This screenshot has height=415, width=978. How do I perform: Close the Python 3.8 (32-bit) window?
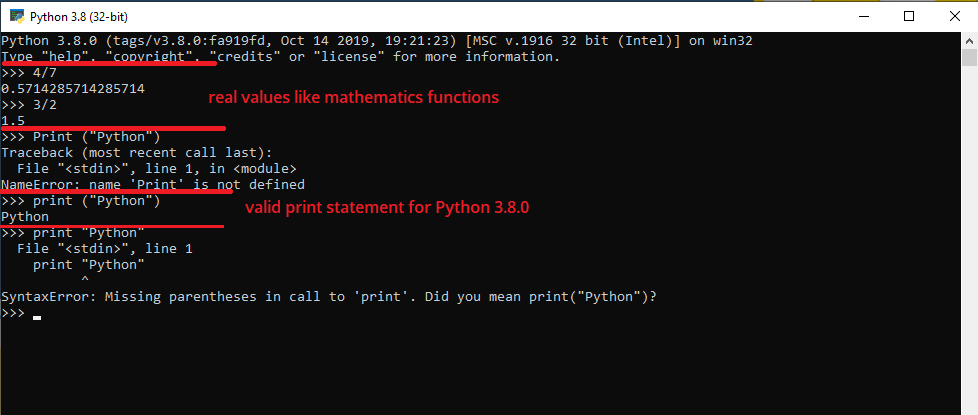click(x=955, y=16)
